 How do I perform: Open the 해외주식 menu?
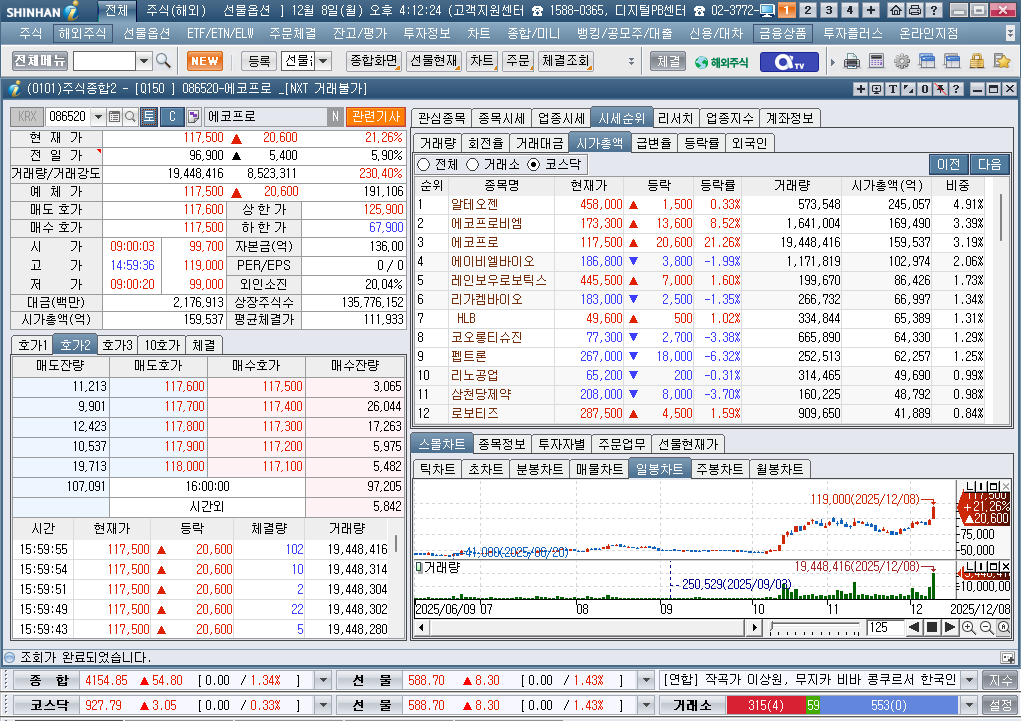(x=81, y=33)
